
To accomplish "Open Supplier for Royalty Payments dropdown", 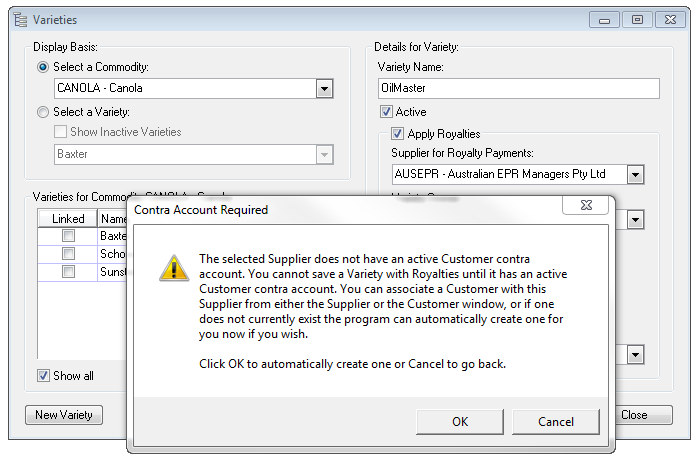I will (635, 175).
